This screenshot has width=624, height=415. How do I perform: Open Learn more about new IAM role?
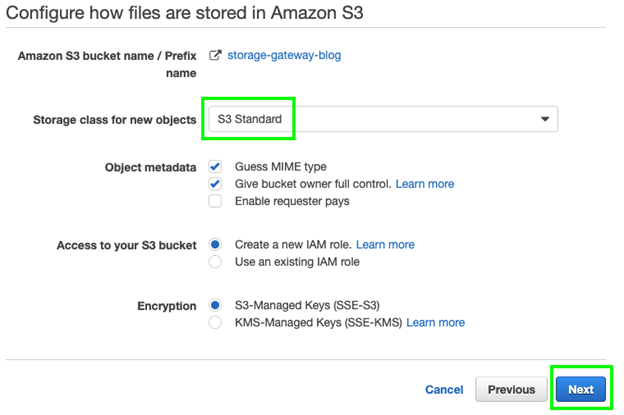[x=385, y=244]
